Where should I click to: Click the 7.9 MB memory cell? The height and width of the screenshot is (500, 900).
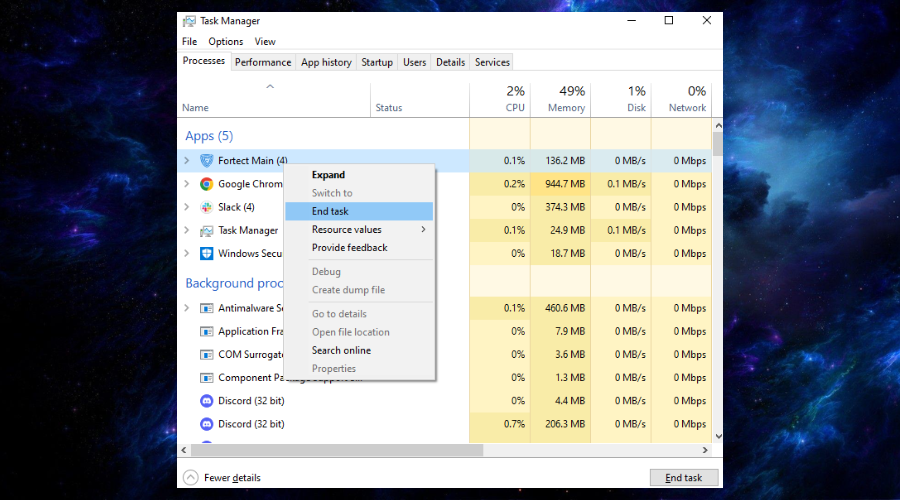tap(560, 331)
